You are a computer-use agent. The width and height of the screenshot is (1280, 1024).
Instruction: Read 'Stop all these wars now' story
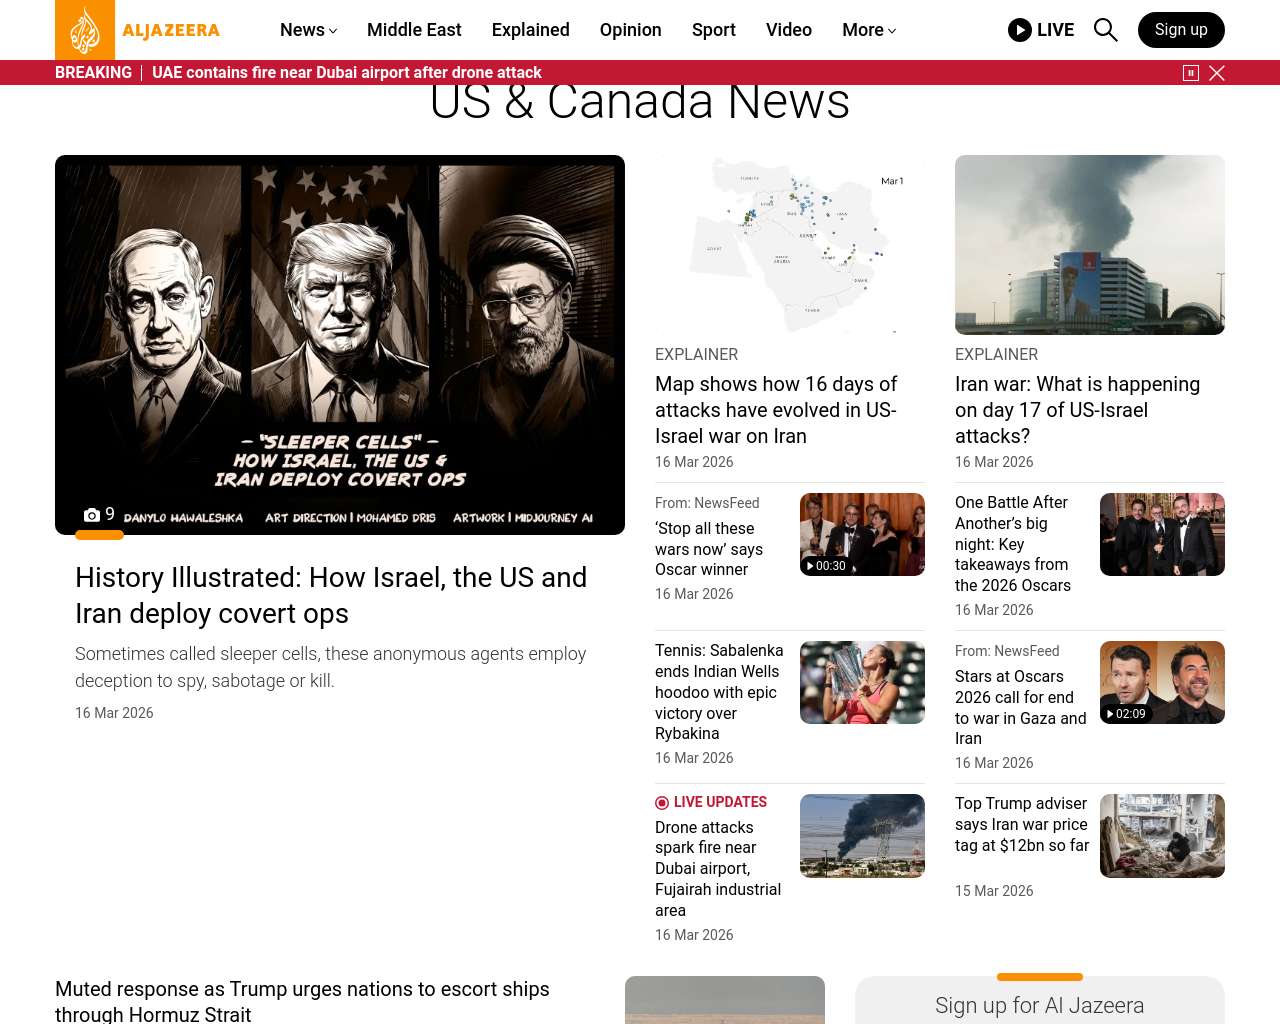[709, 549]
